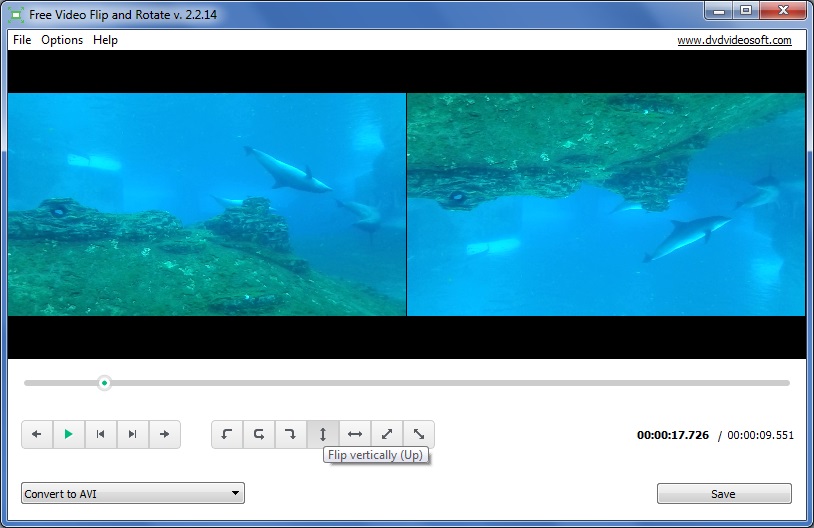Rotate video 90 degrees clockwise
Screen dimensions: 814x528
pos(291,434)
